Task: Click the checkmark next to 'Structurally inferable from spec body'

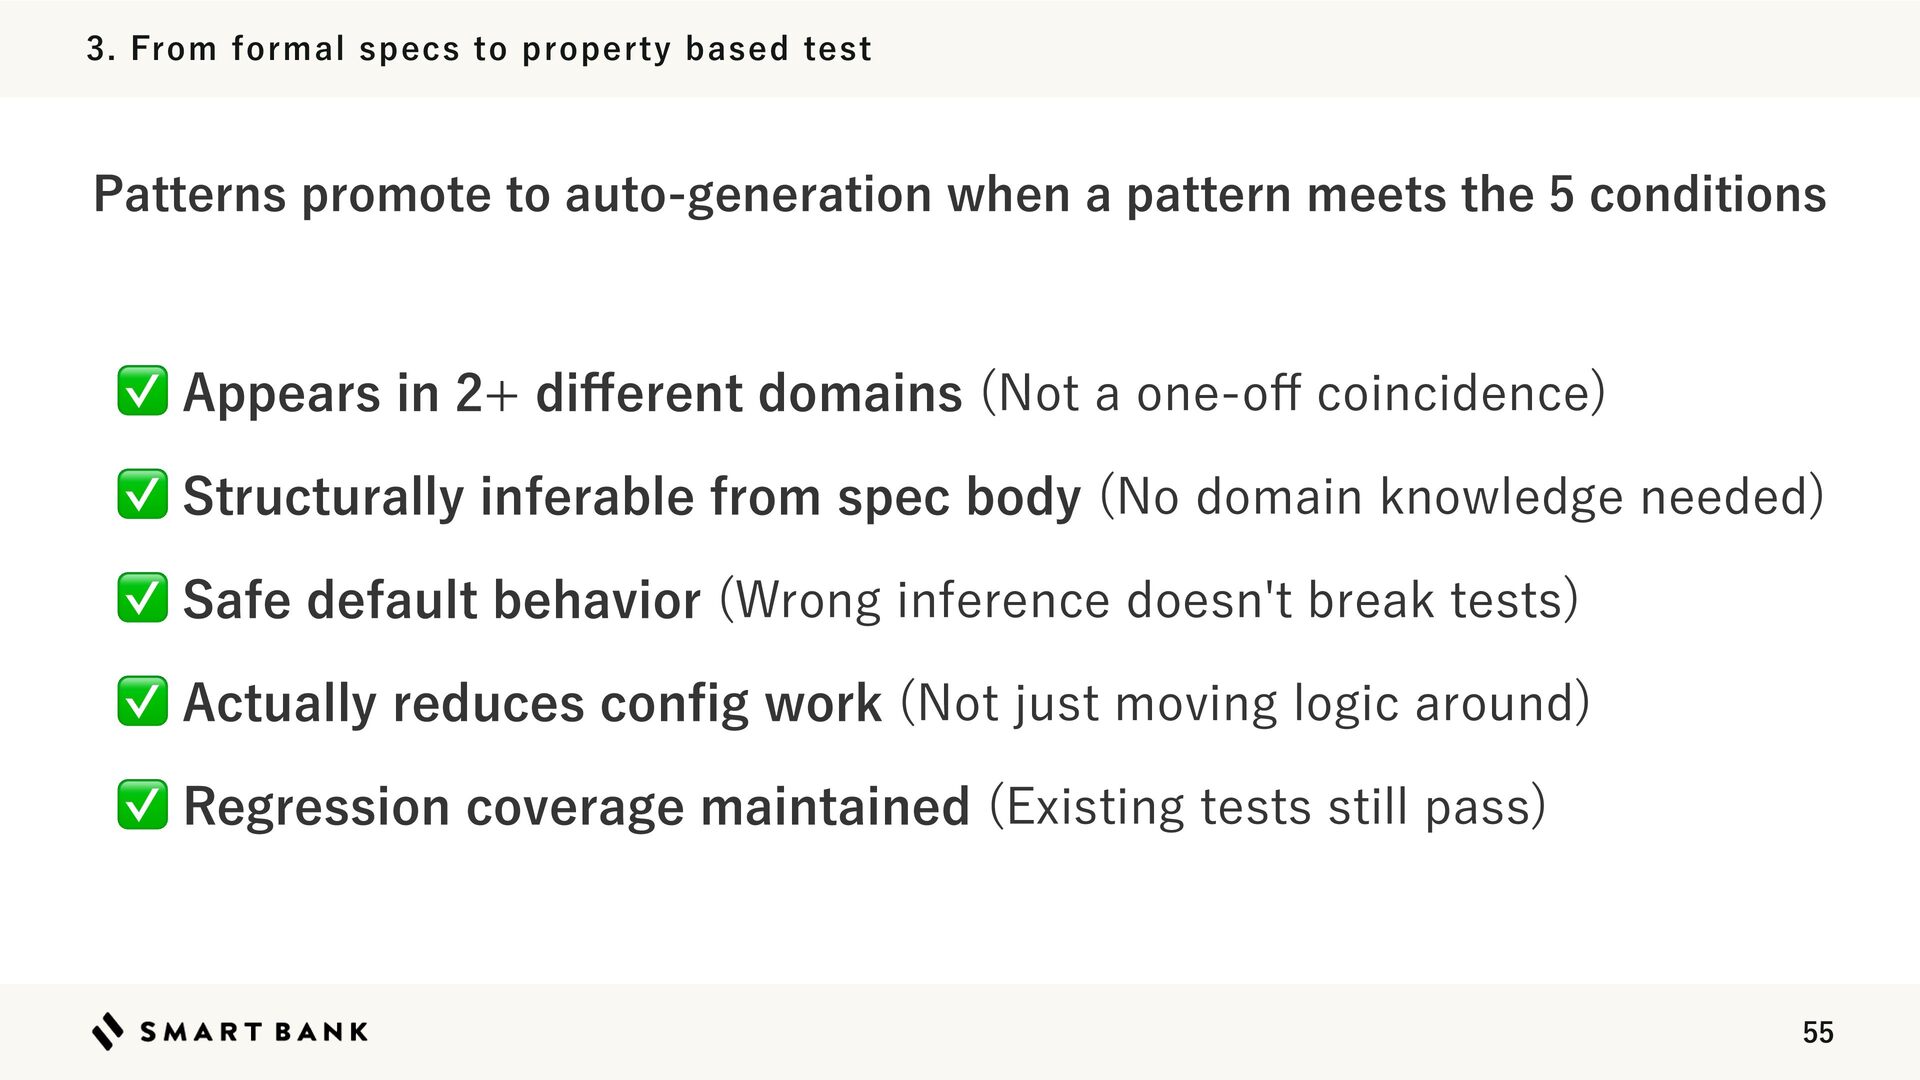Action: click(142, 495)
